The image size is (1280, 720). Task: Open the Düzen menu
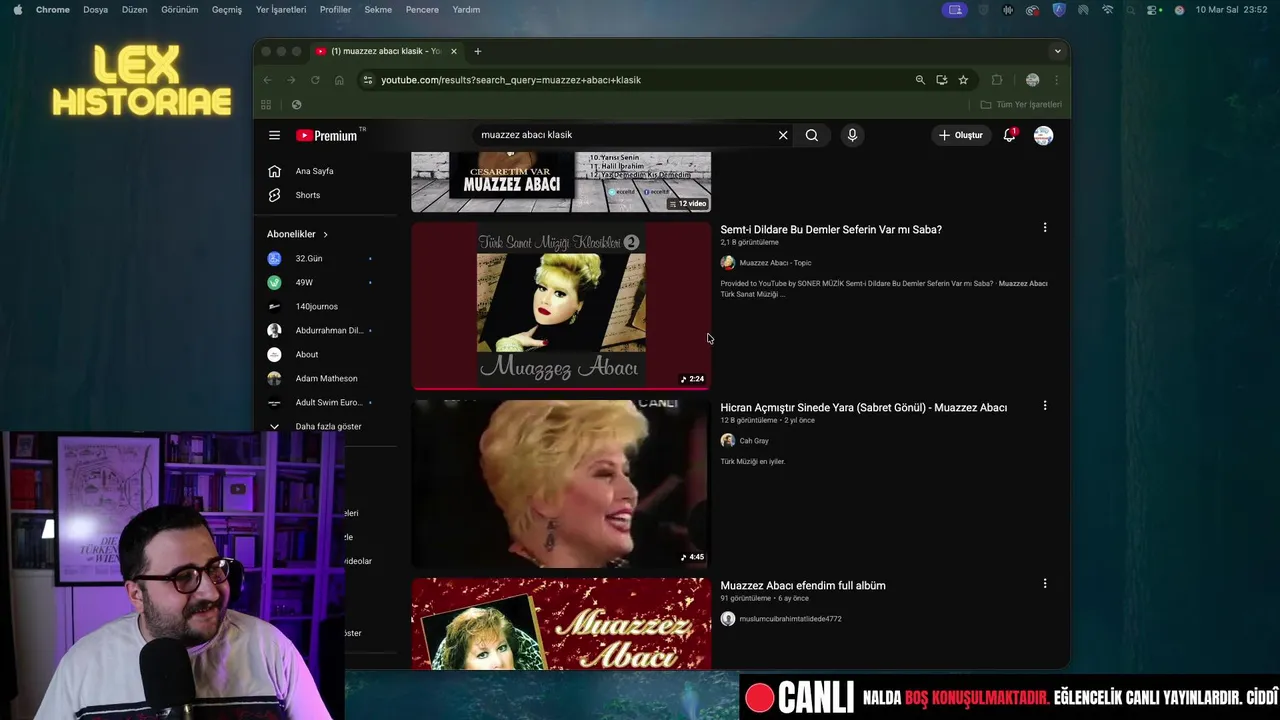(135, 10)
